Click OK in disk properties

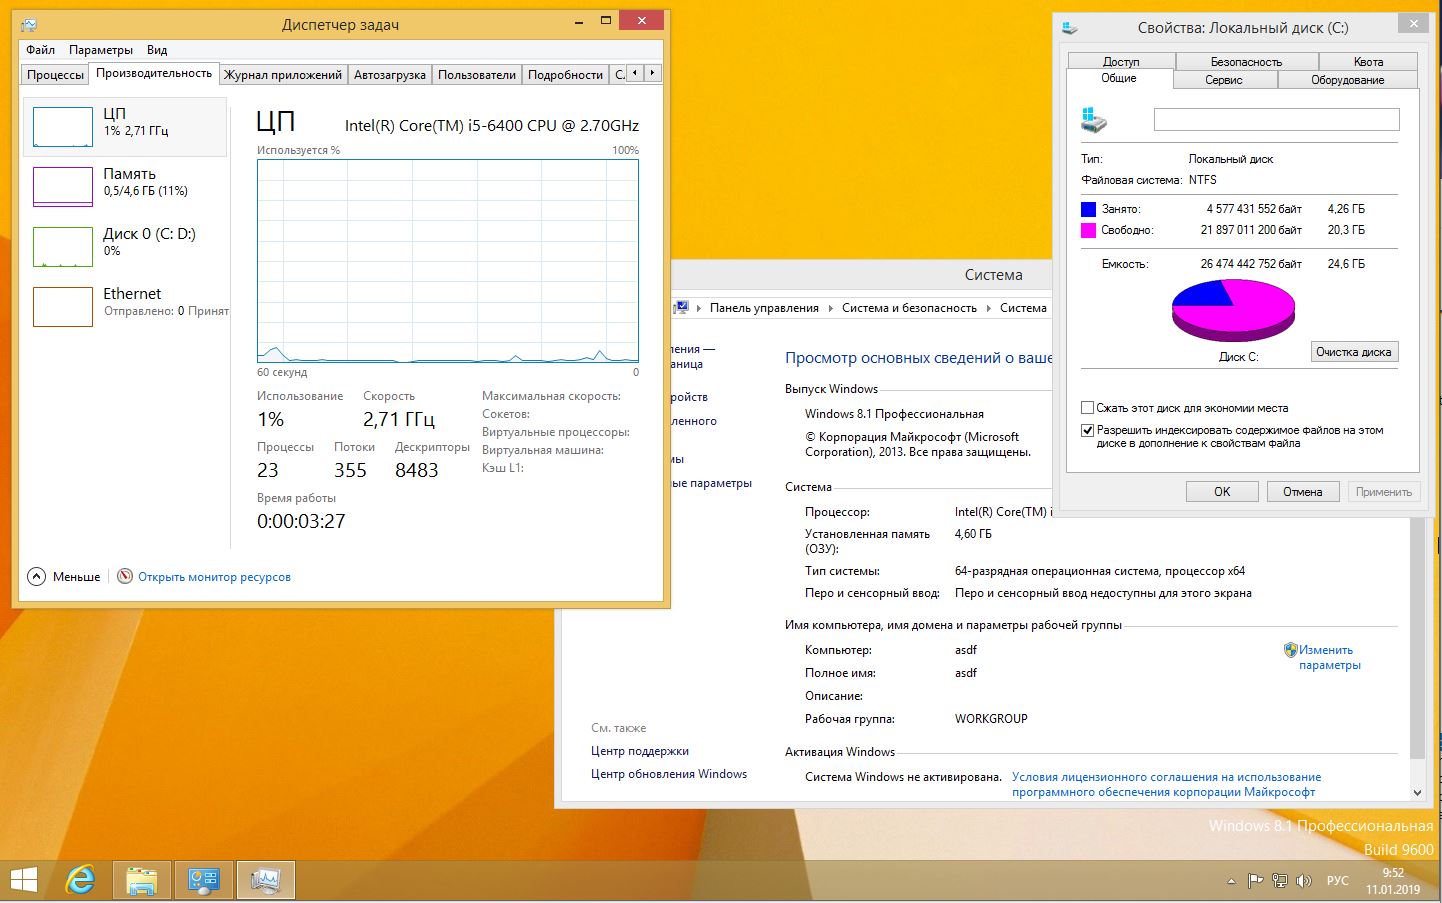click(x=1222, y=491)
